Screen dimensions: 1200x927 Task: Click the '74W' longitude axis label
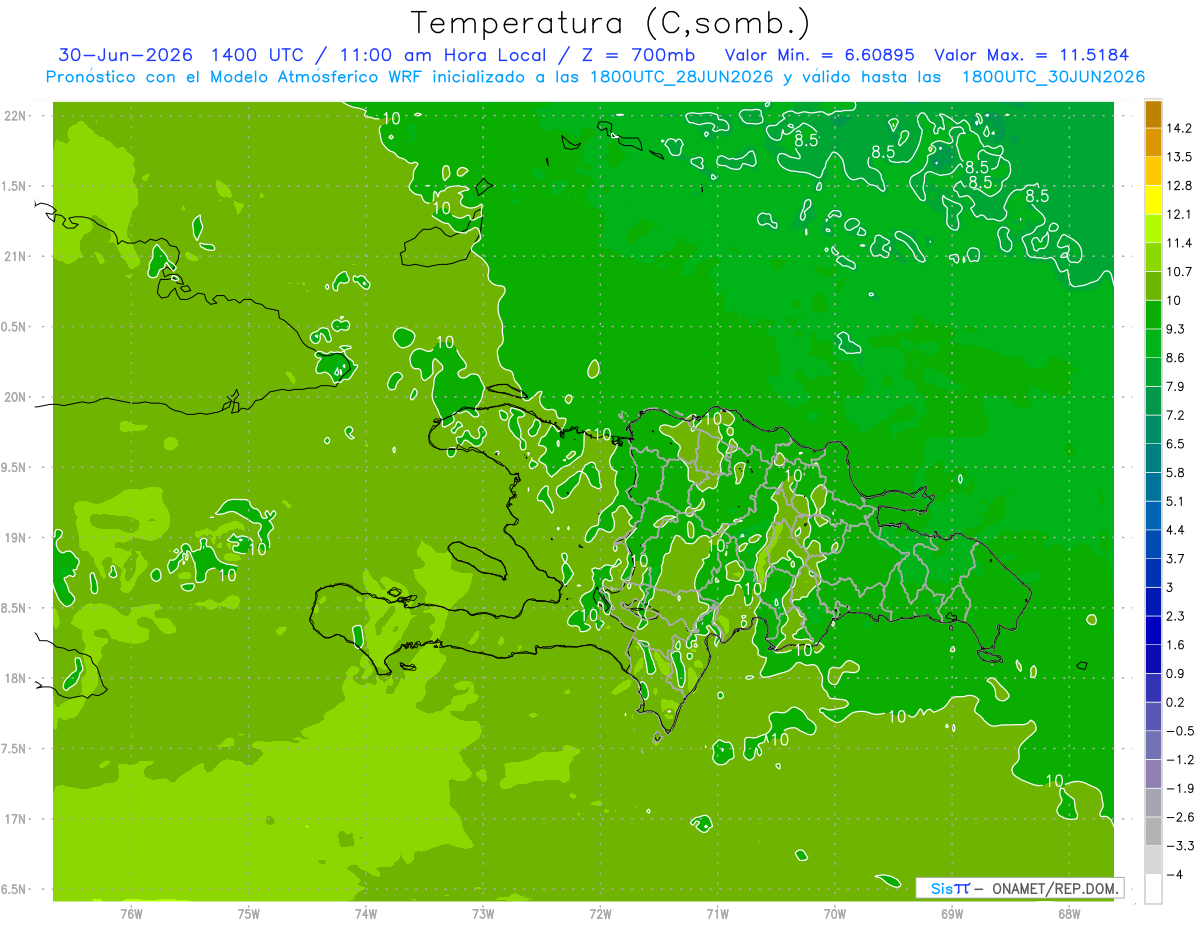point(366,914)
